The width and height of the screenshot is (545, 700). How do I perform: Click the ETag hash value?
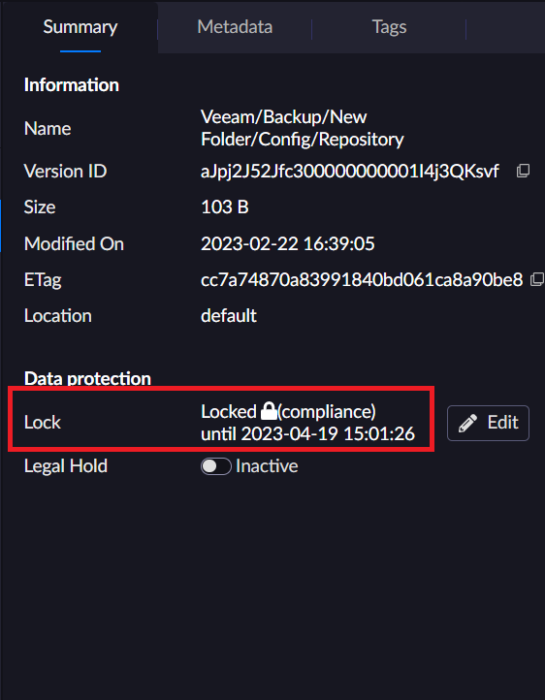coord(362,280)
